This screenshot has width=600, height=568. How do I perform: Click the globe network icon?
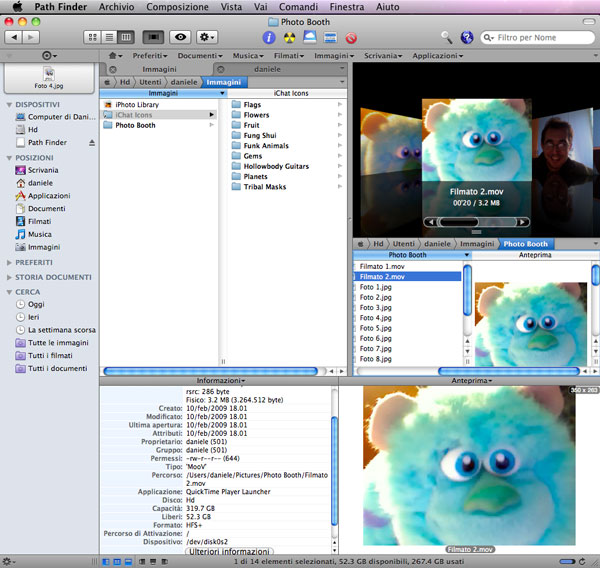[x=467, y=37]
